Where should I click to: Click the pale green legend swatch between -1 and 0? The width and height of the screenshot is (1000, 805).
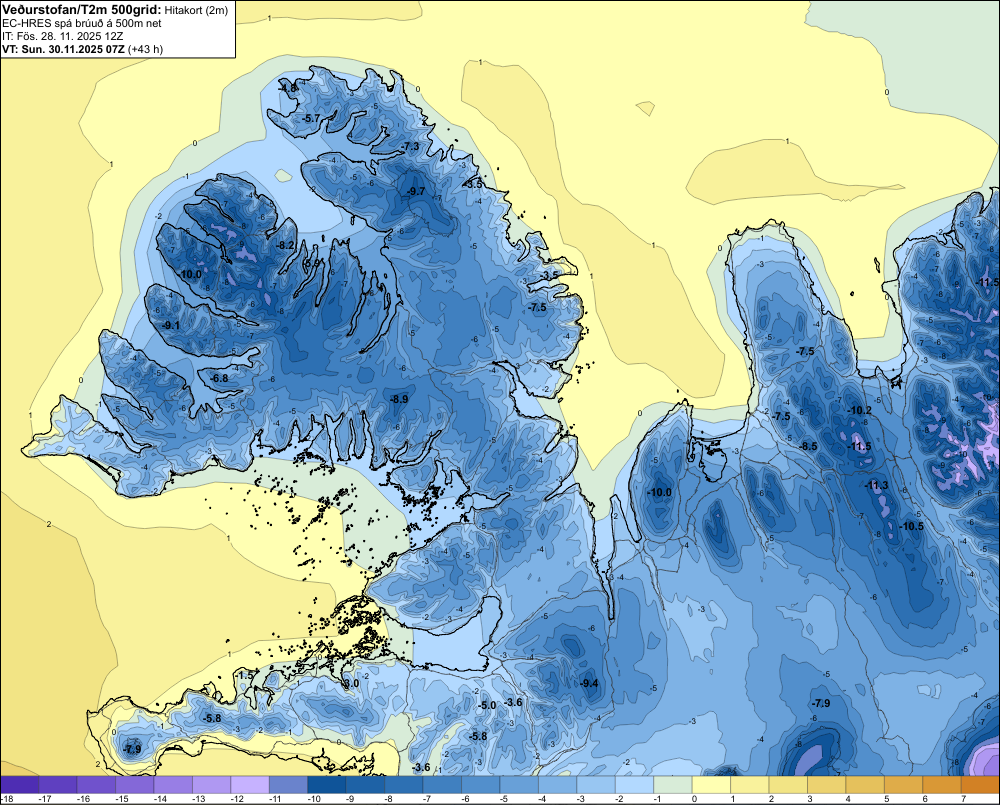(673, 785)
